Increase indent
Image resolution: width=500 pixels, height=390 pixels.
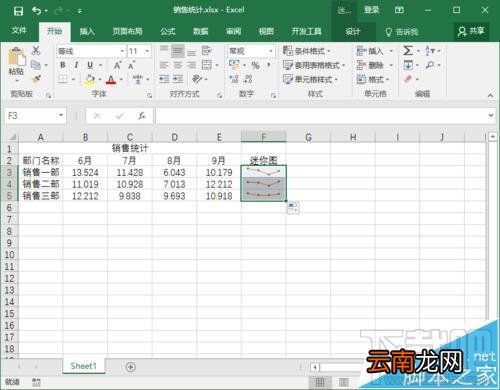pyautogui.click(x=178, y=79)
